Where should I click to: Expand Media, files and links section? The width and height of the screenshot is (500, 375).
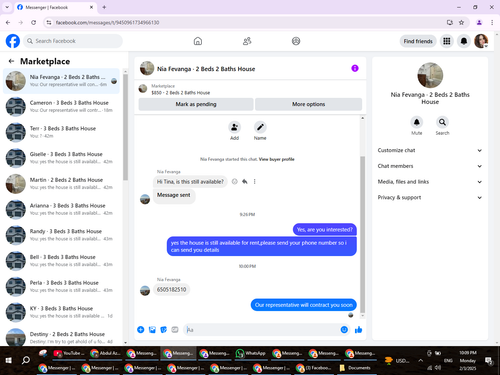[430, 182]
